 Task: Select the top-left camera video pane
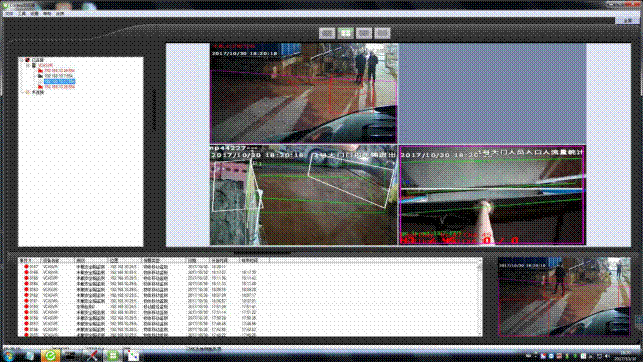pos(304,93)
